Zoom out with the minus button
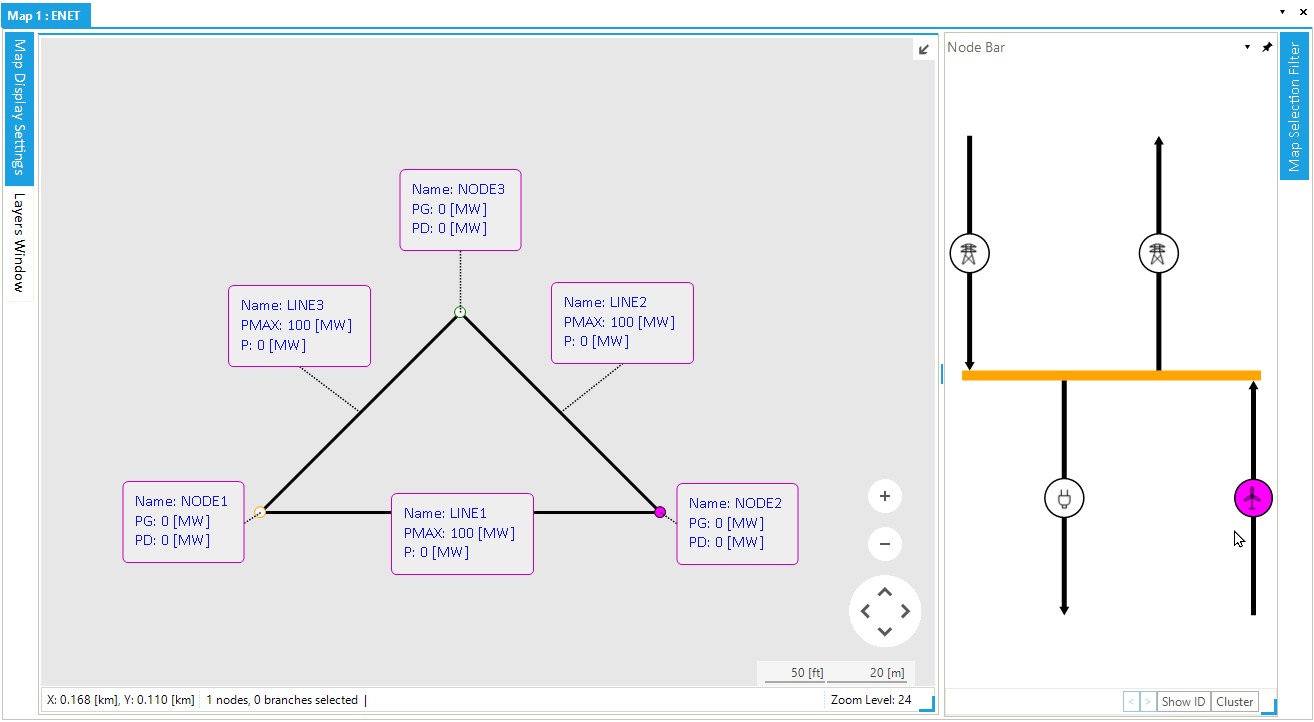 tap(885, 545)
